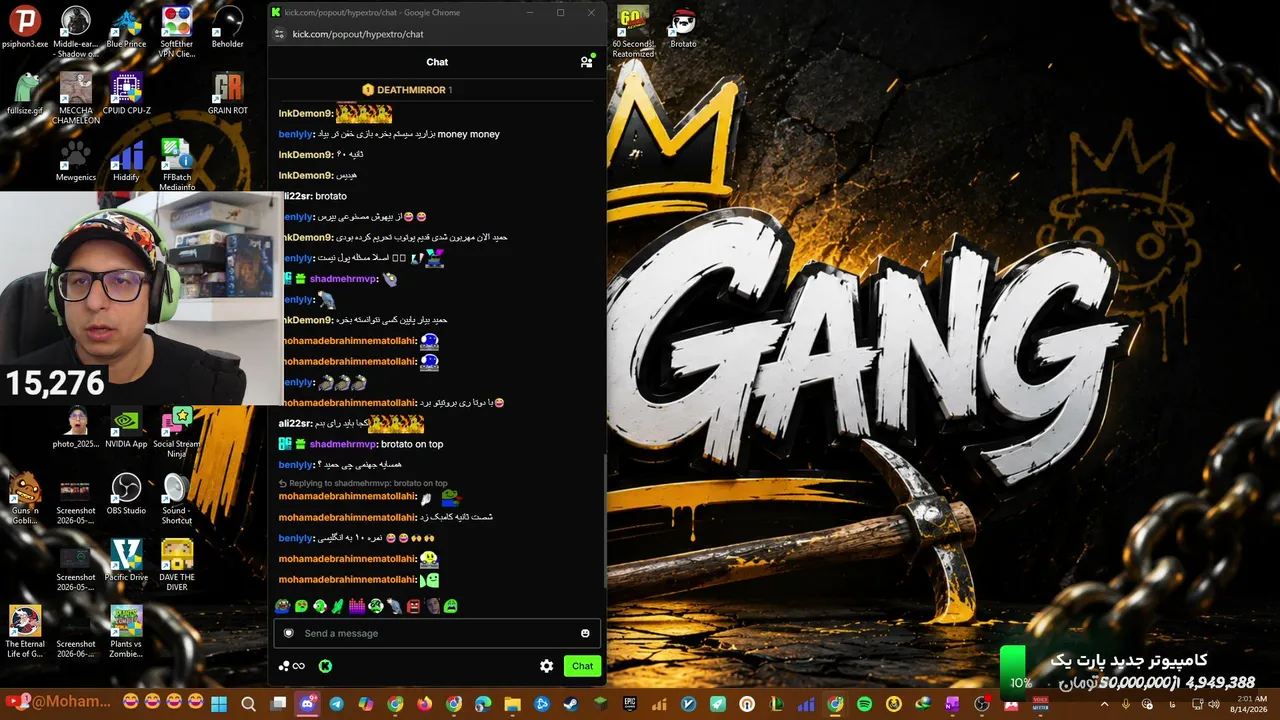Viewport: 1280px width, 720px height.
Task: Open OneNote from taskbar
Action: coord(953,704)
